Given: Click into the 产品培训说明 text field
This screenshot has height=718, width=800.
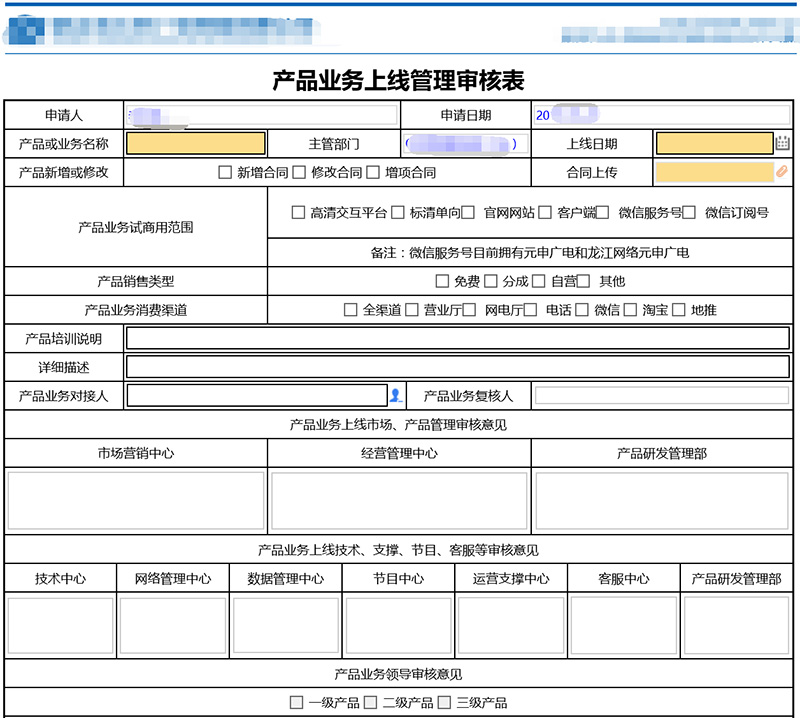Looking at the screenshot, I should point(457,338).
